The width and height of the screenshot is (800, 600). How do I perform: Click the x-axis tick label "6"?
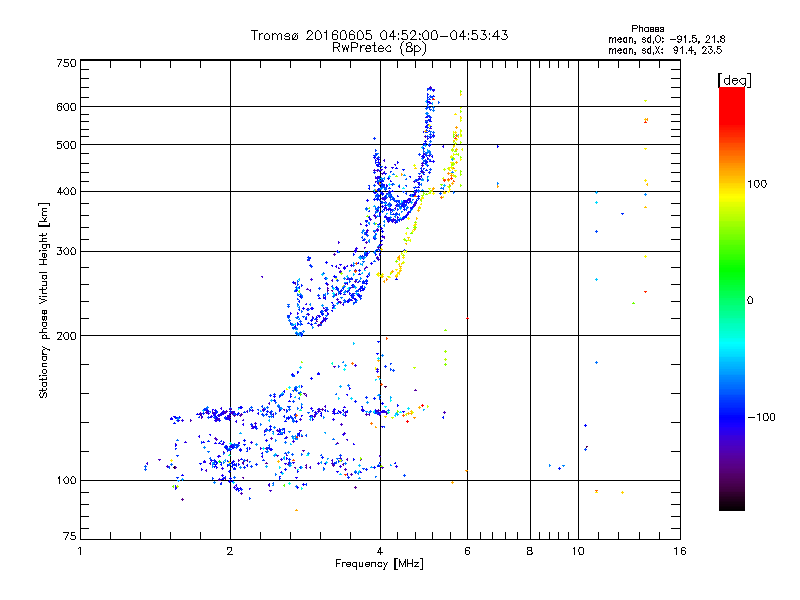pyautogui.click(x=467, y=551)
